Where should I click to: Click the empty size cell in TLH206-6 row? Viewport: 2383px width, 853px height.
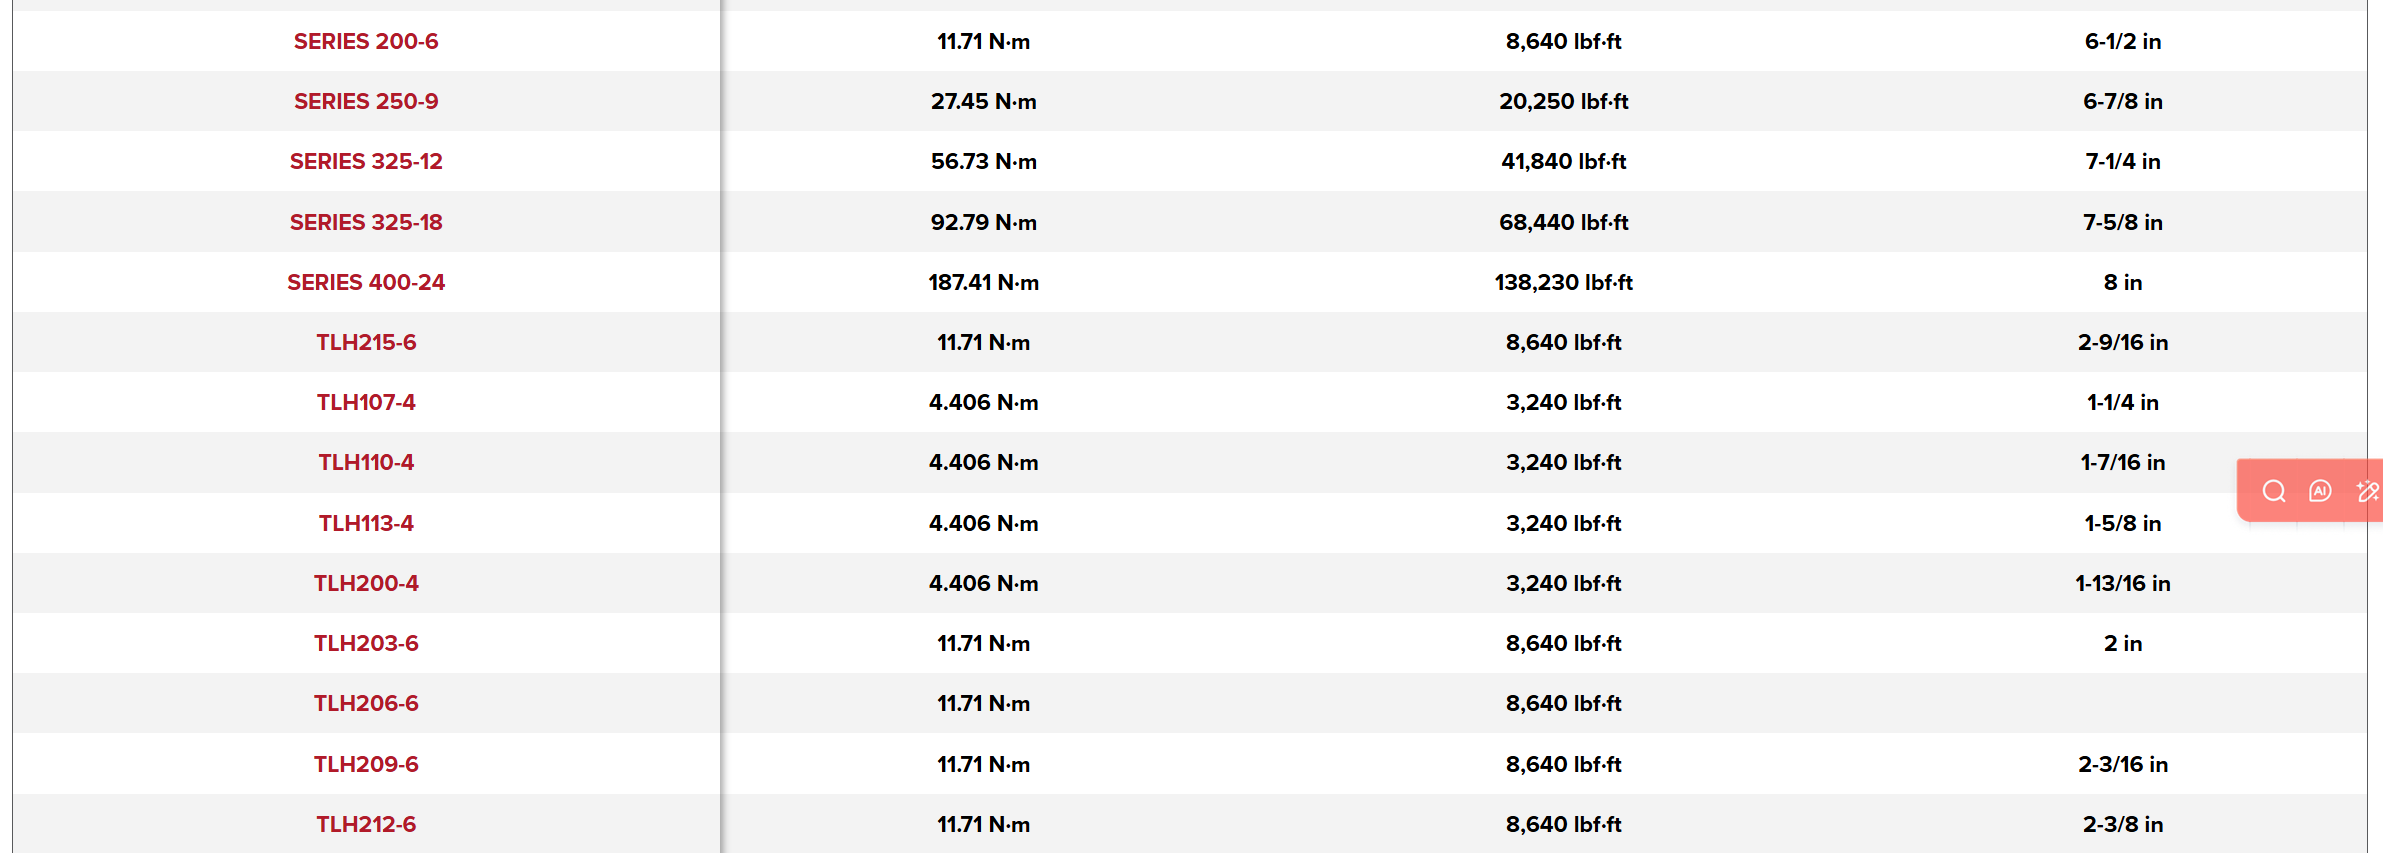(2122, 703)
